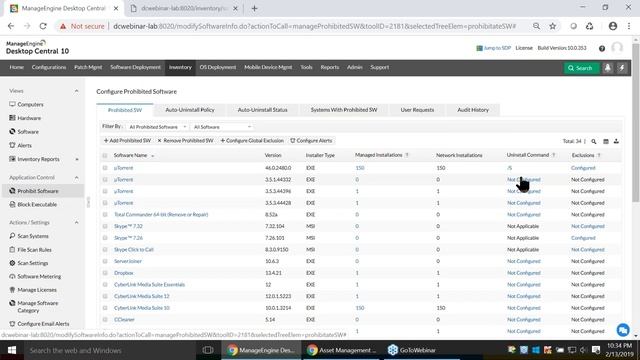Switch to Systems With Prohibited SW tab

tap(344, 110)
